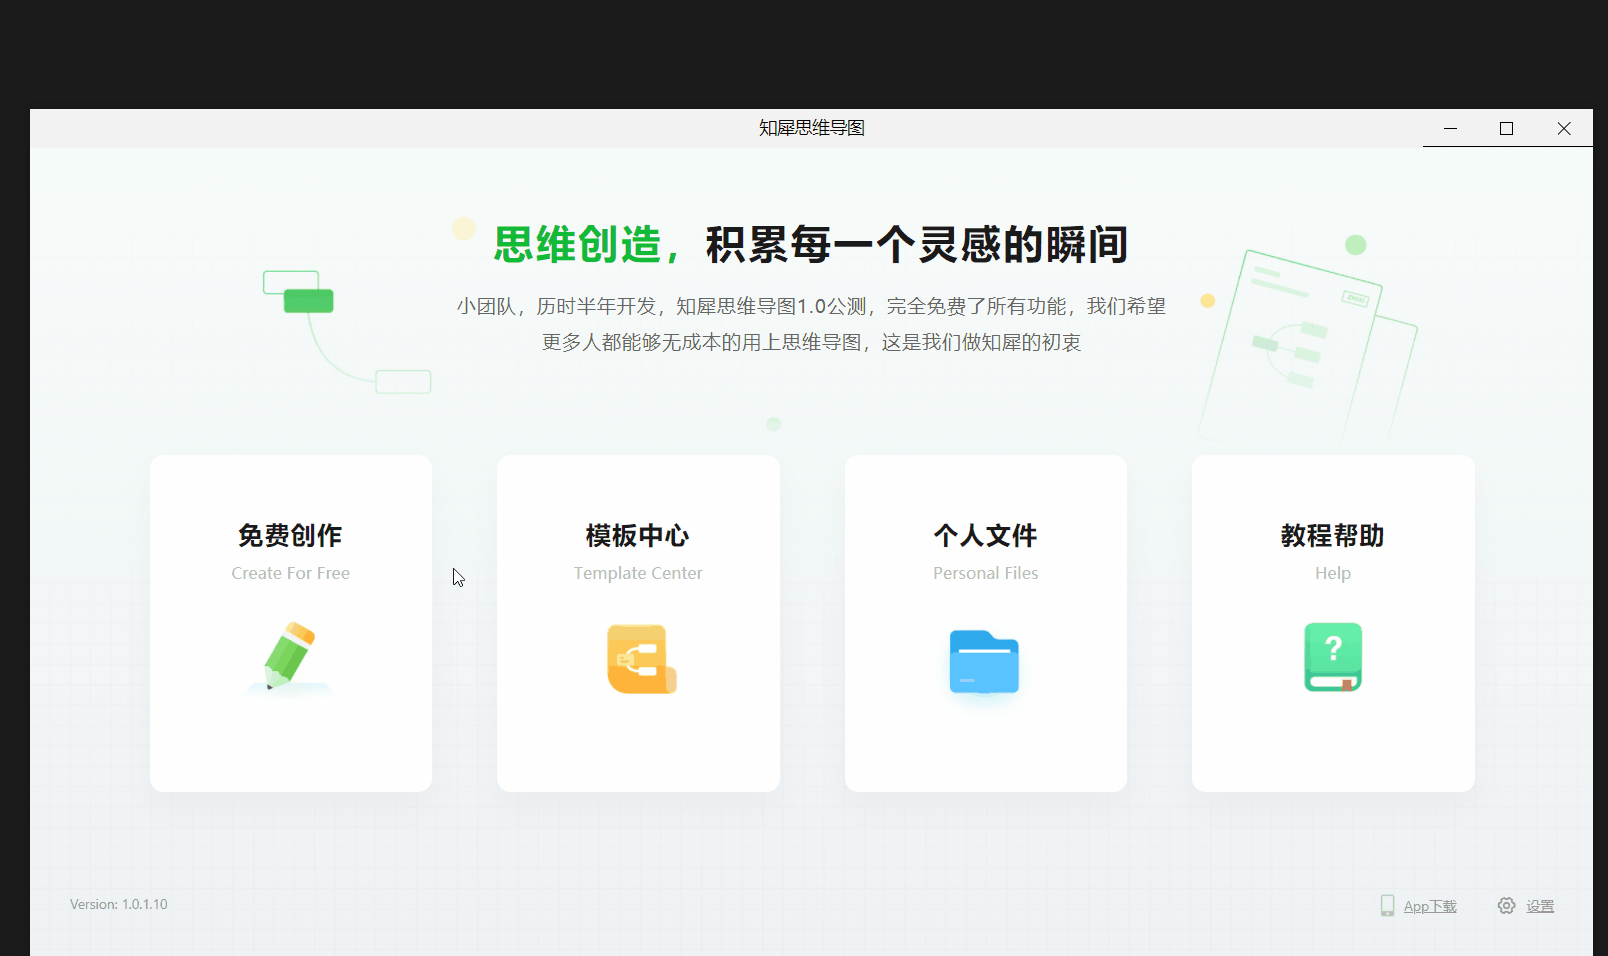Click the phone icon beside App下载

tap(1387, 906)
